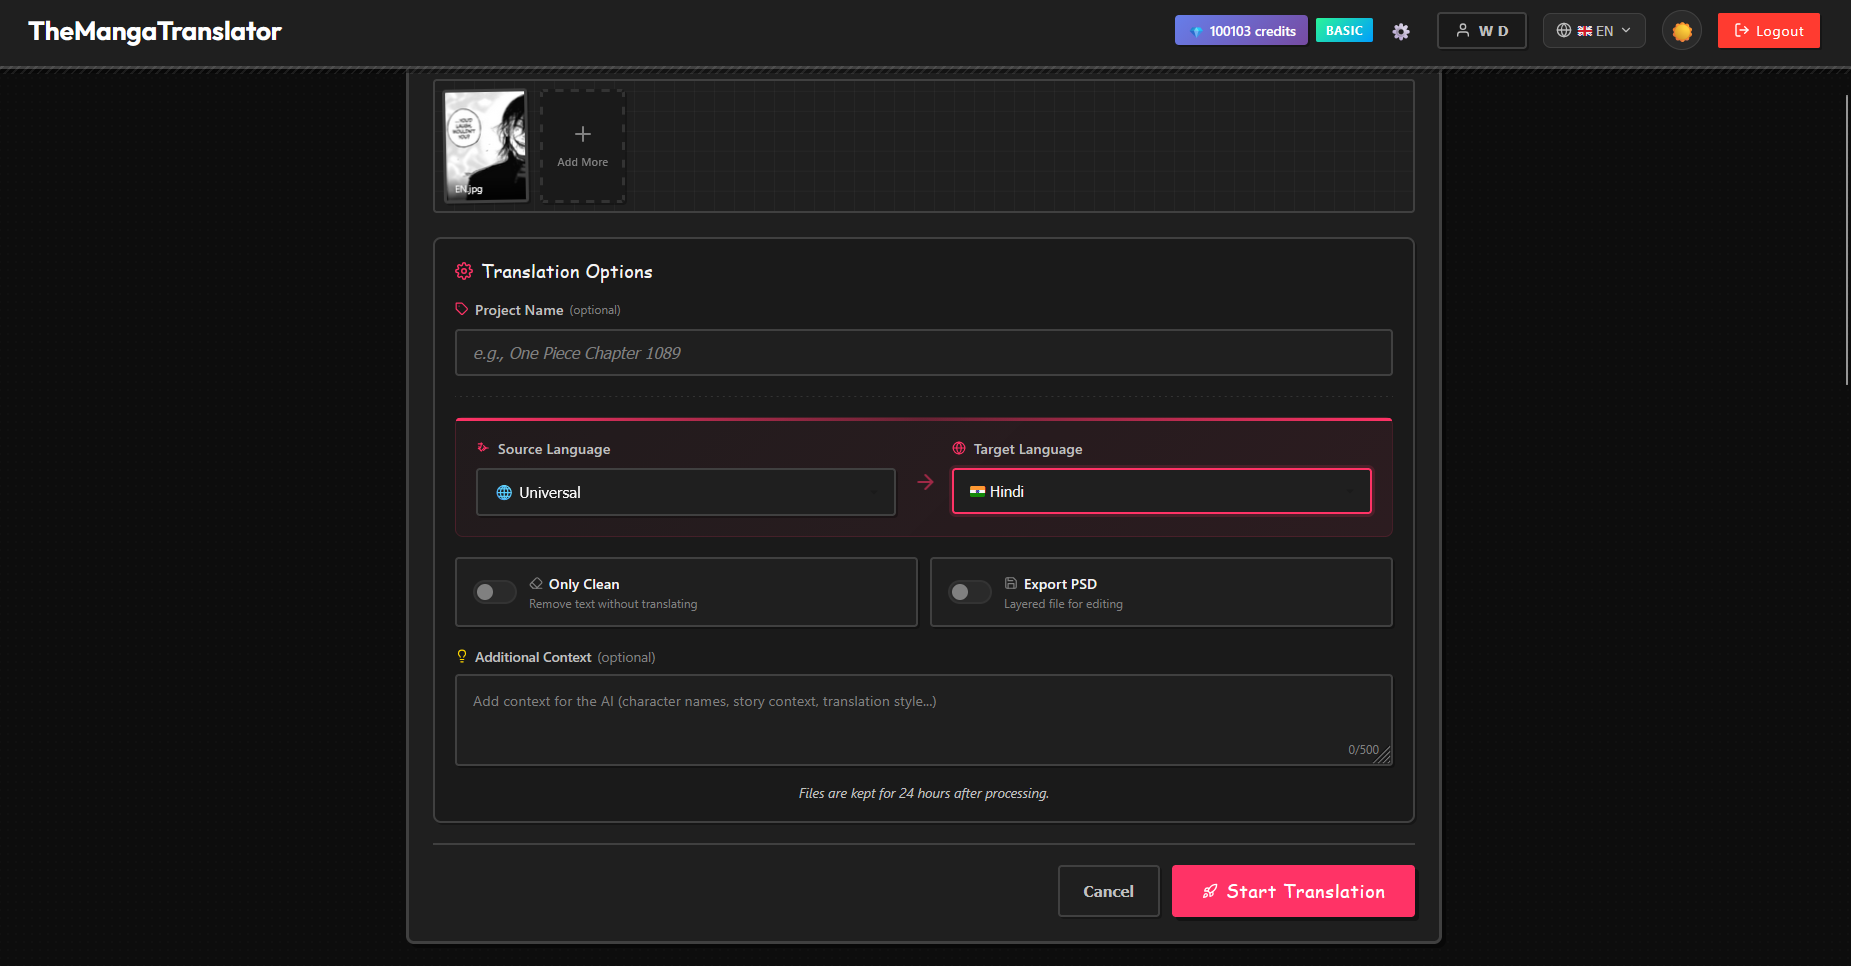
Task: Click the lightbulb icon beside Additional Context
Action: click(x=461, y=656)
